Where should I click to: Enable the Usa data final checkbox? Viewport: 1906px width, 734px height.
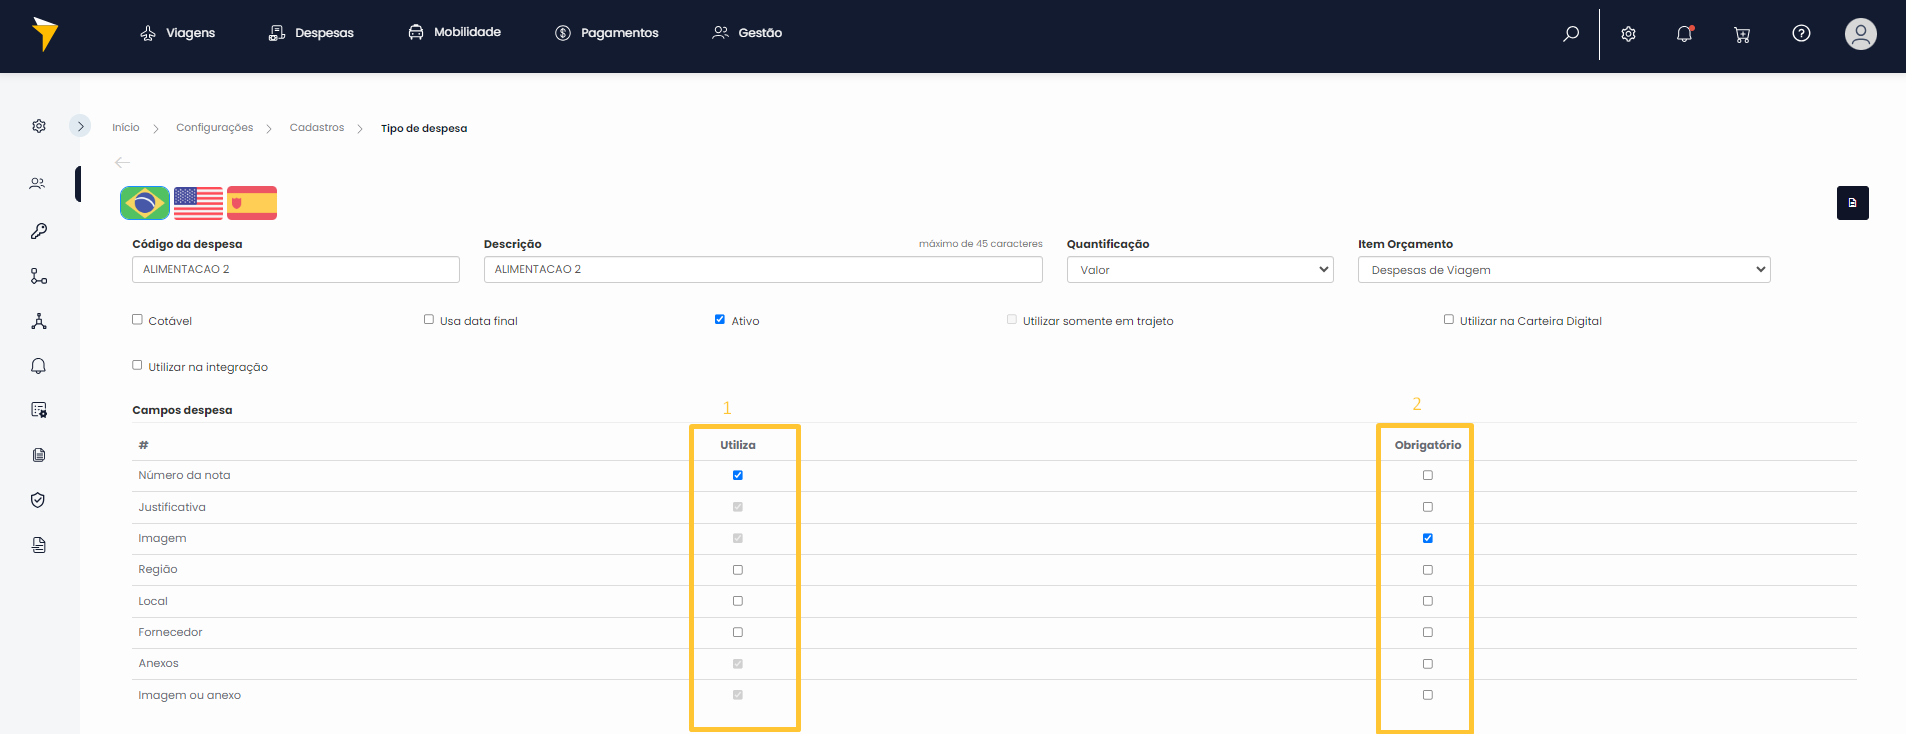coord(429,320)
